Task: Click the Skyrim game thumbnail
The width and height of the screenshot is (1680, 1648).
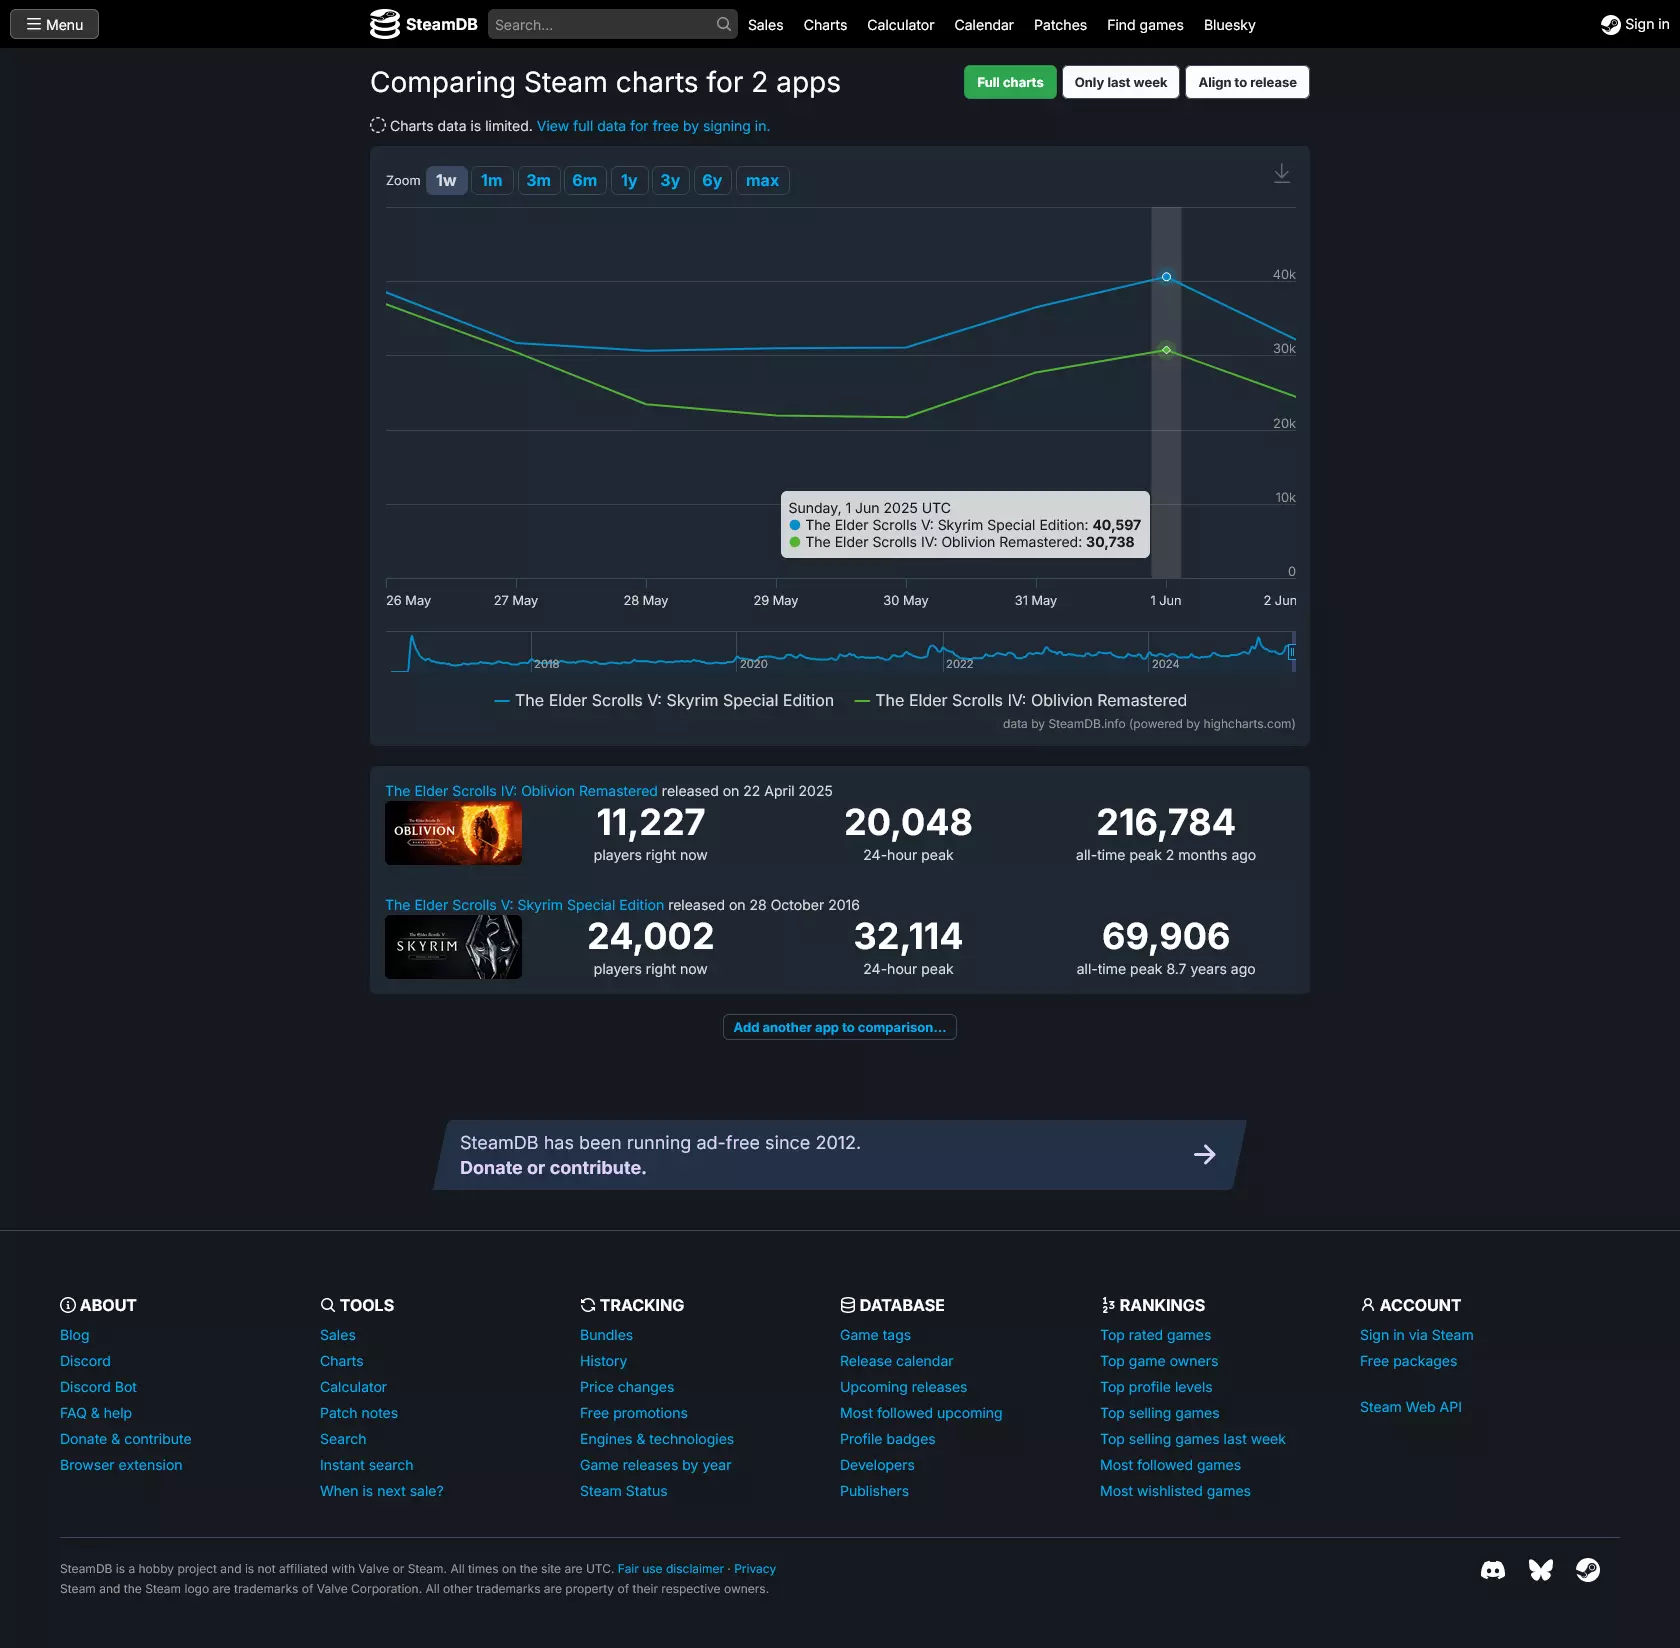Action: click(453, 947)
